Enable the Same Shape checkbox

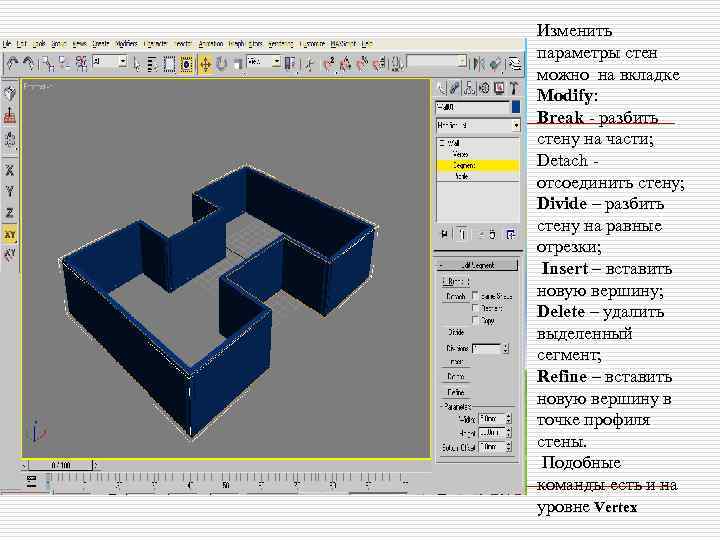475,296
